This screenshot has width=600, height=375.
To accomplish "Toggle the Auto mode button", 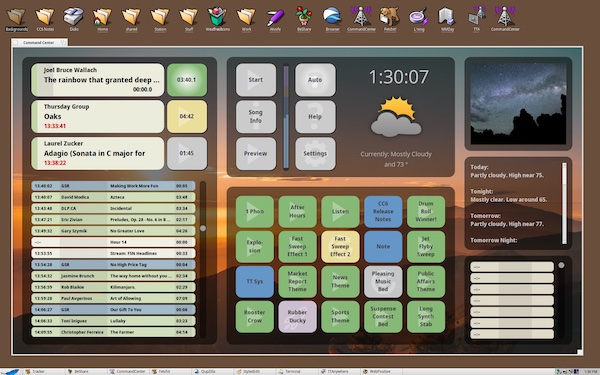I will point(315,80).
